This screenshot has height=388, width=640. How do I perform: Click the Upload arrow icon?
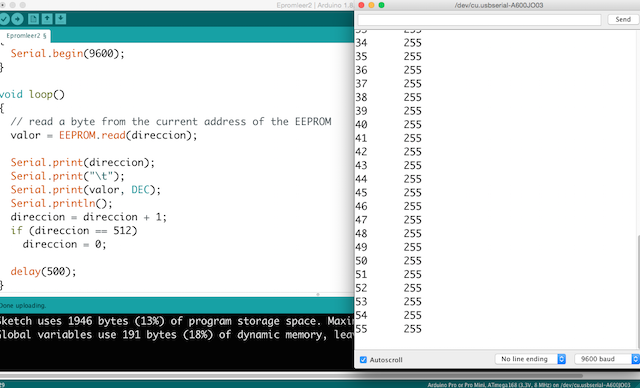tap(17, 19)
